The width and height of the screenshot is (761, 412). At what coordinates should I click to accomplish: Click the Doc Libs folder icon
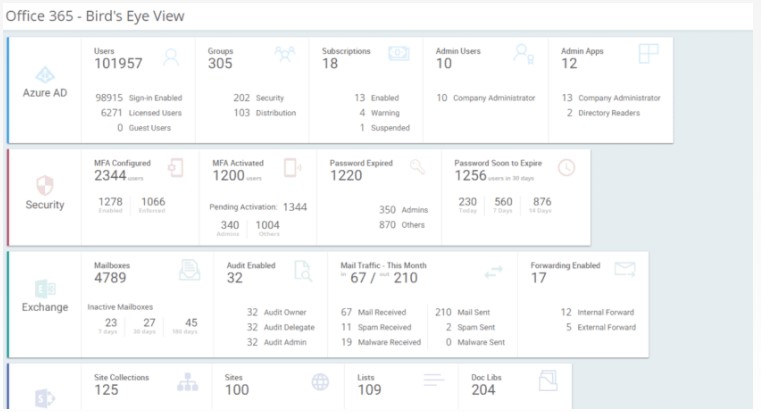[x=548, y=380]
